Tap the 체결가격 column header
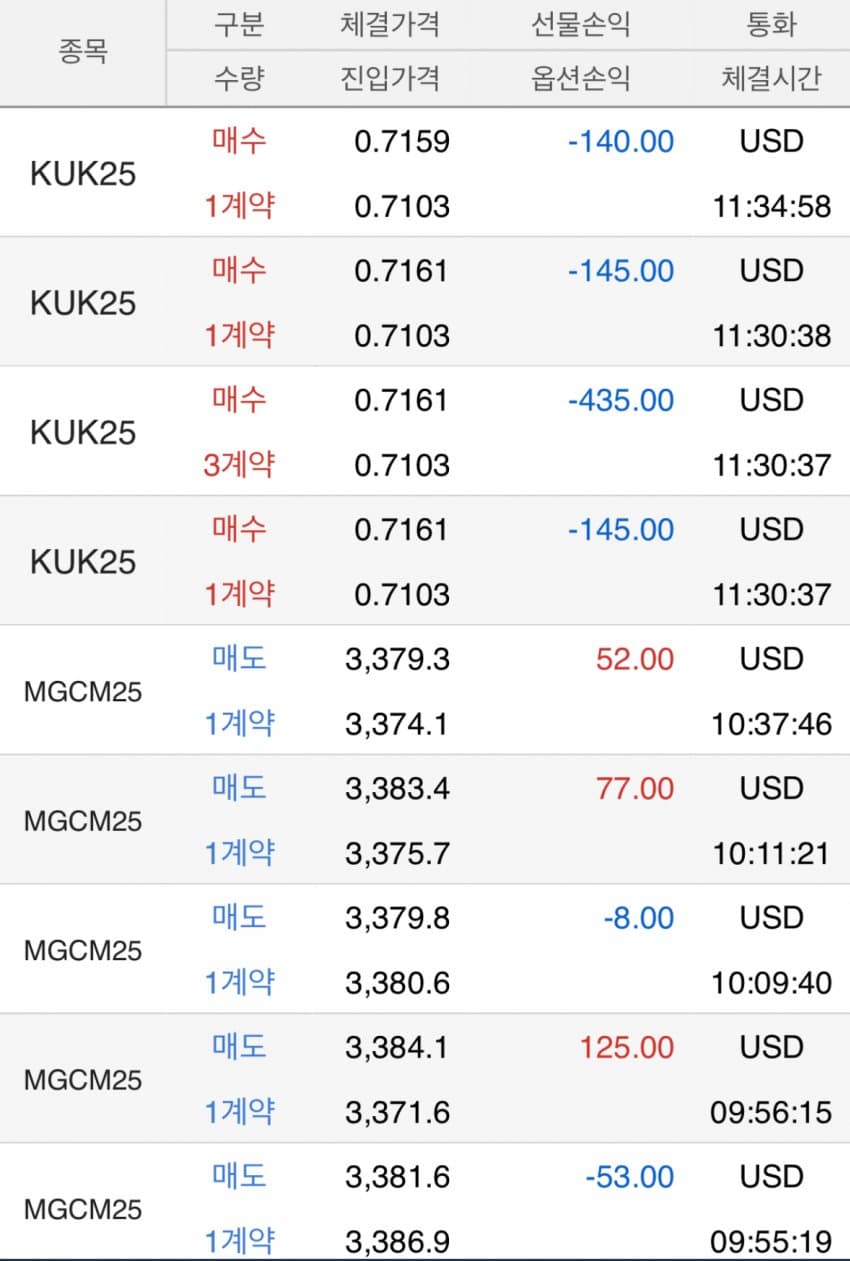Image resolution: width=850 pixels, height=1261 pixels. click(x=389, y=24)
